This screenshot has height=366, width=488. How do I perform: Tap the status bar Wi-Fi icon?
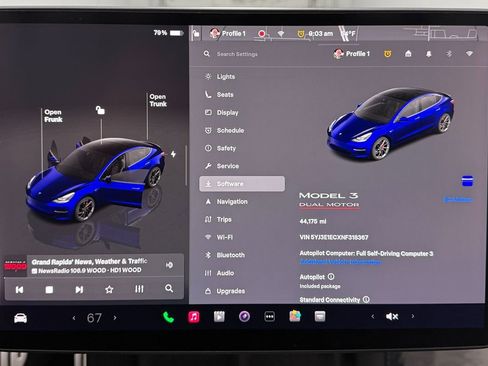(281, 33)
